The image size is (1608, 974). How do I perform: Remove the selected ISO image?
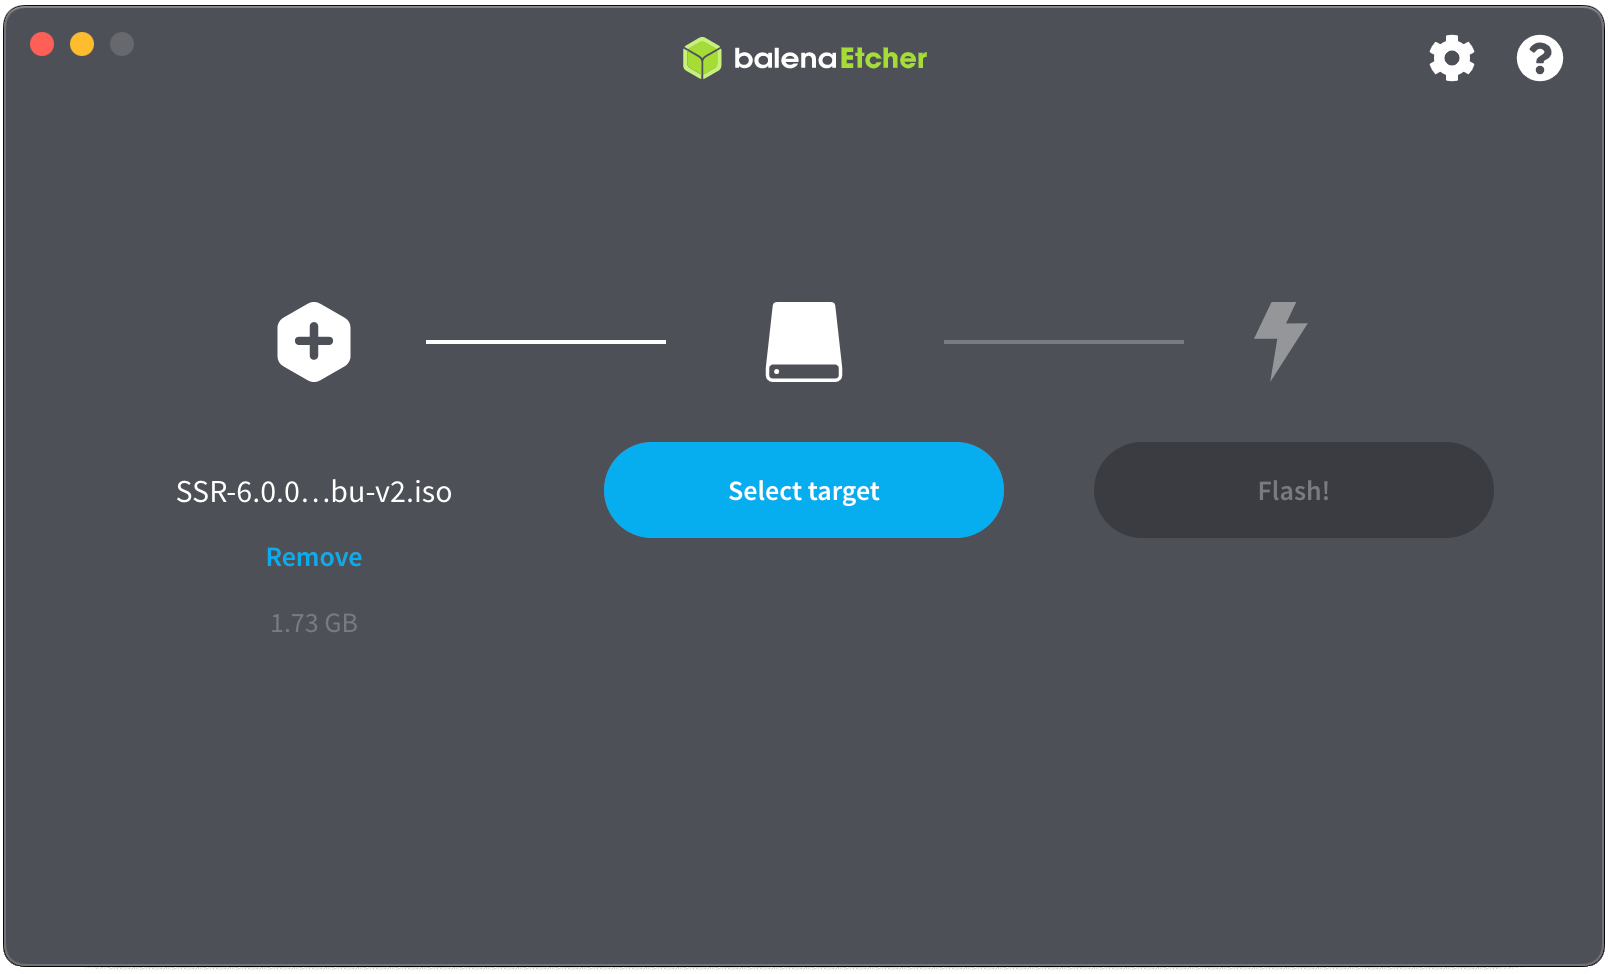pos(314,557)
